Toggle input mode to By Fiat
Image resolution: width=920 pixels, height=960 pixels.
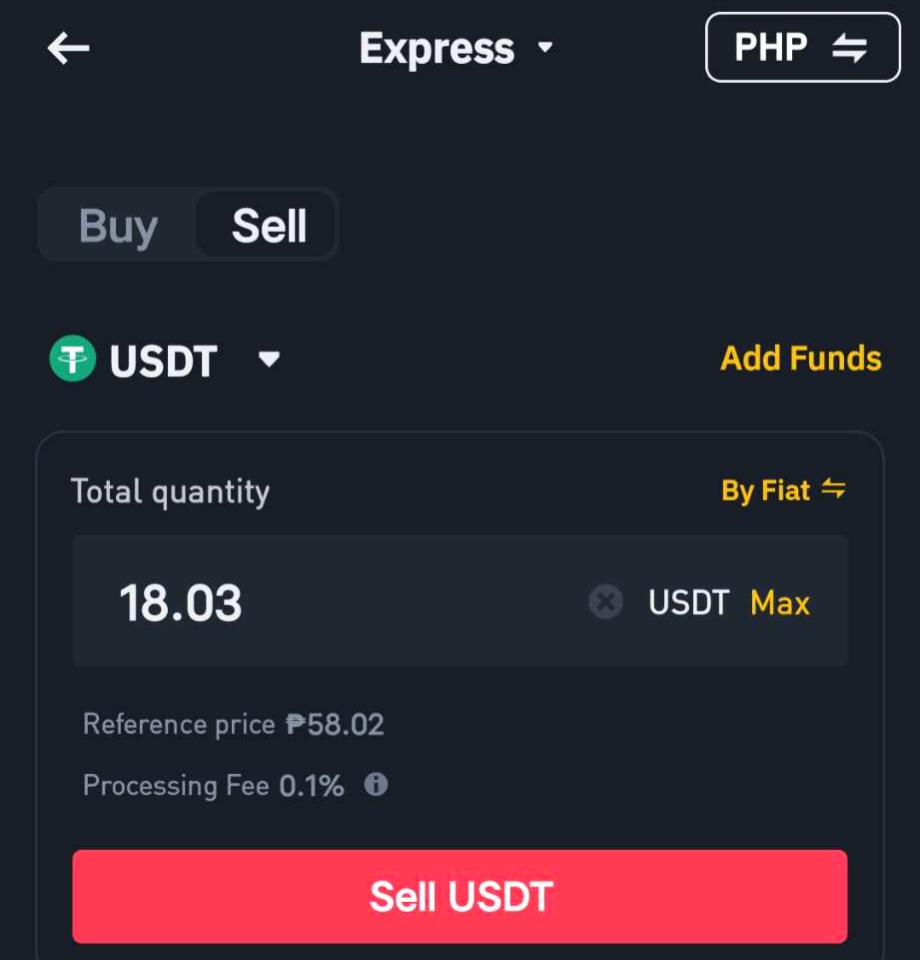(x=783, y=490)
